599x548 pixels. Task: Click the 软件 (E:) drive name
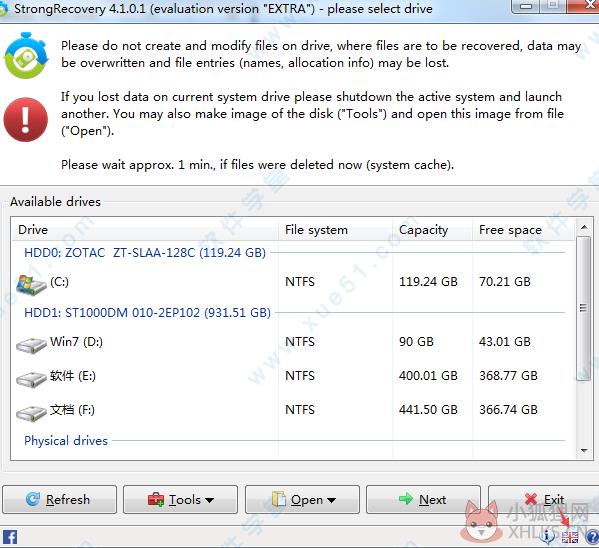pyautogui.click(x=73, y=376)
